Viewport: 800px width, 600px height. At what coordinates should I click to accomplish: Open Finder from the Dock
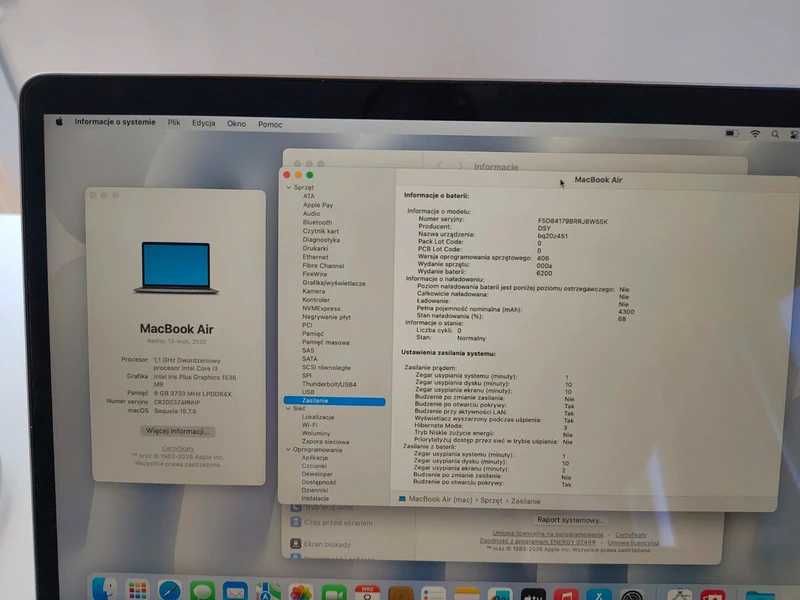point(104,590)
